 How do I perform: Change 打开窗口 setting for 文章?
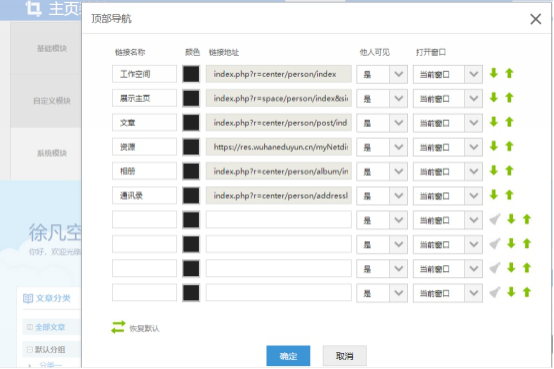coord(448,123)
